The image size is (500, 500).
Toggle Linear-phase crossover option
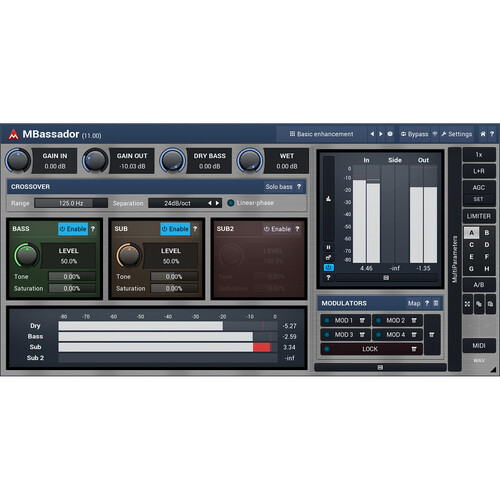251,203
